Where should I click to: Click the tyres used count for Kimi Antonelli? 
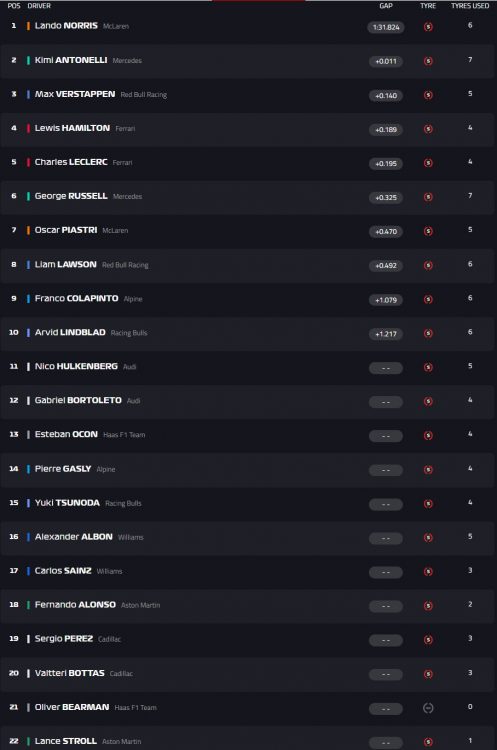(x=470, y=60)
